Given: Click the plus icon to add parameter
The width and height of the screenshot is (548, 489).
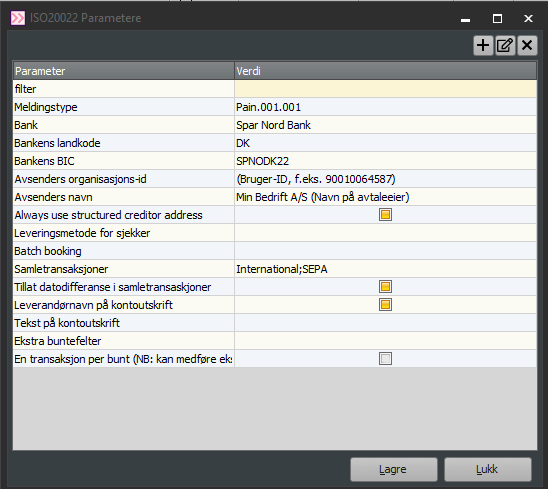Looking at the screenshot, I should tap(483, 45).
